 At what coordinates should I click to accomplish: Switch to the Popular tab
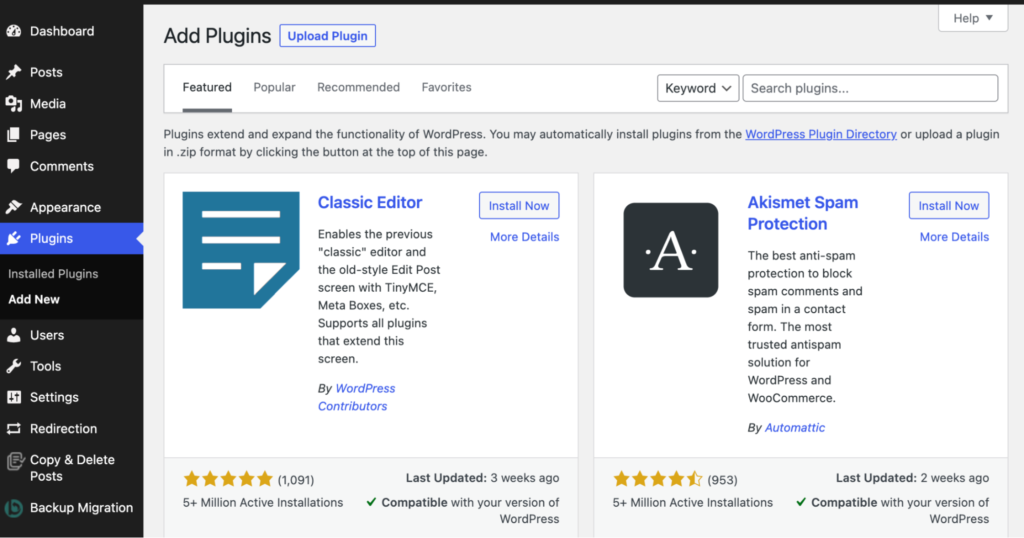[x=274, y=87]
